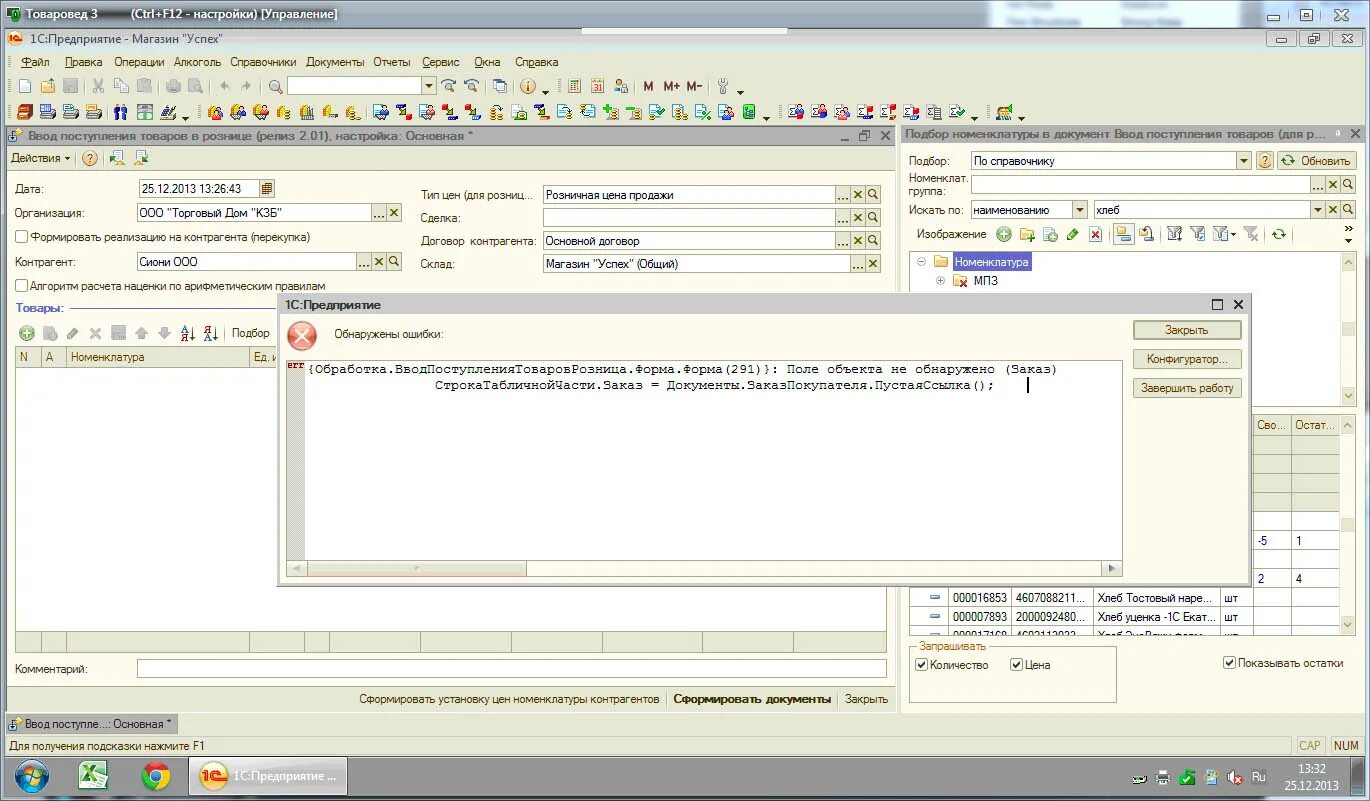Toggle hierarchical view icon in Подбор panel

click(1124, 234)
